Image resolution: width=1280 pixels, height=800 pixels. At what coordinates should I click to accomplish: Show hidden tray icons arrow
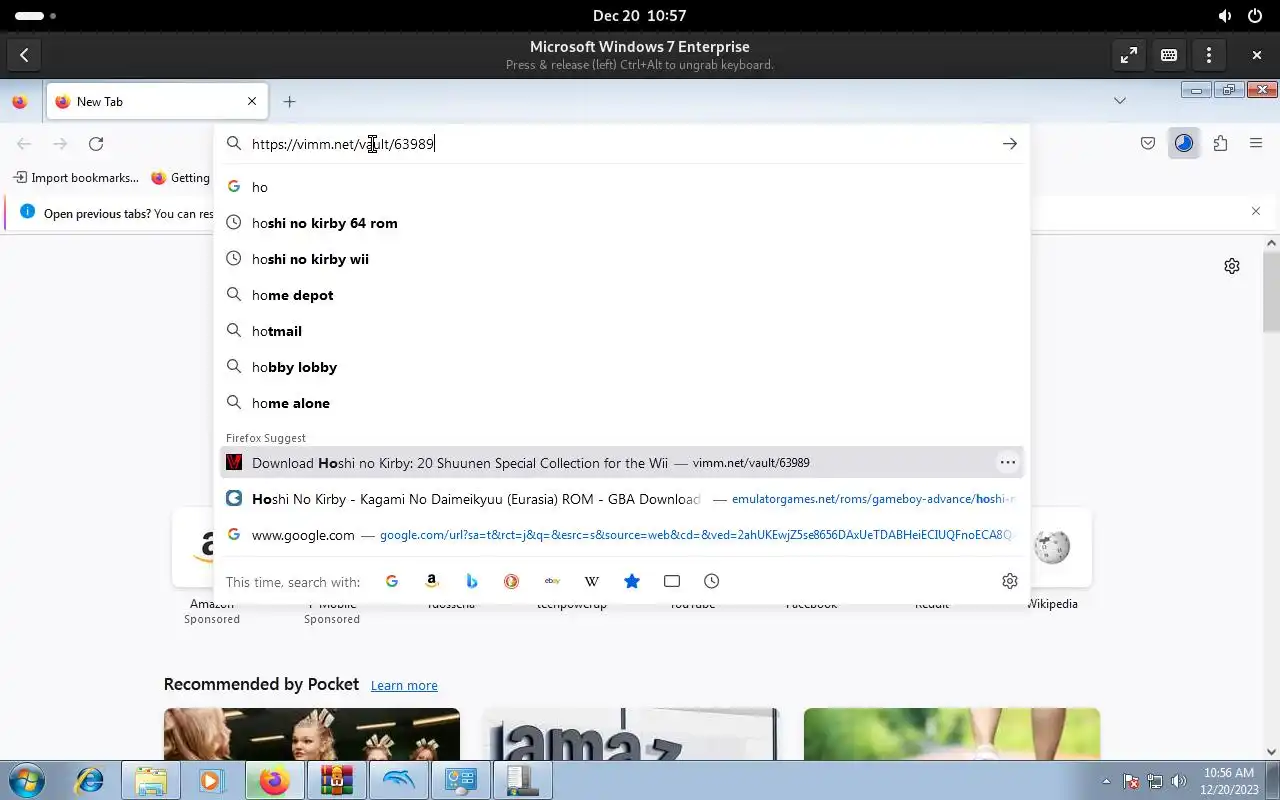1106,781
